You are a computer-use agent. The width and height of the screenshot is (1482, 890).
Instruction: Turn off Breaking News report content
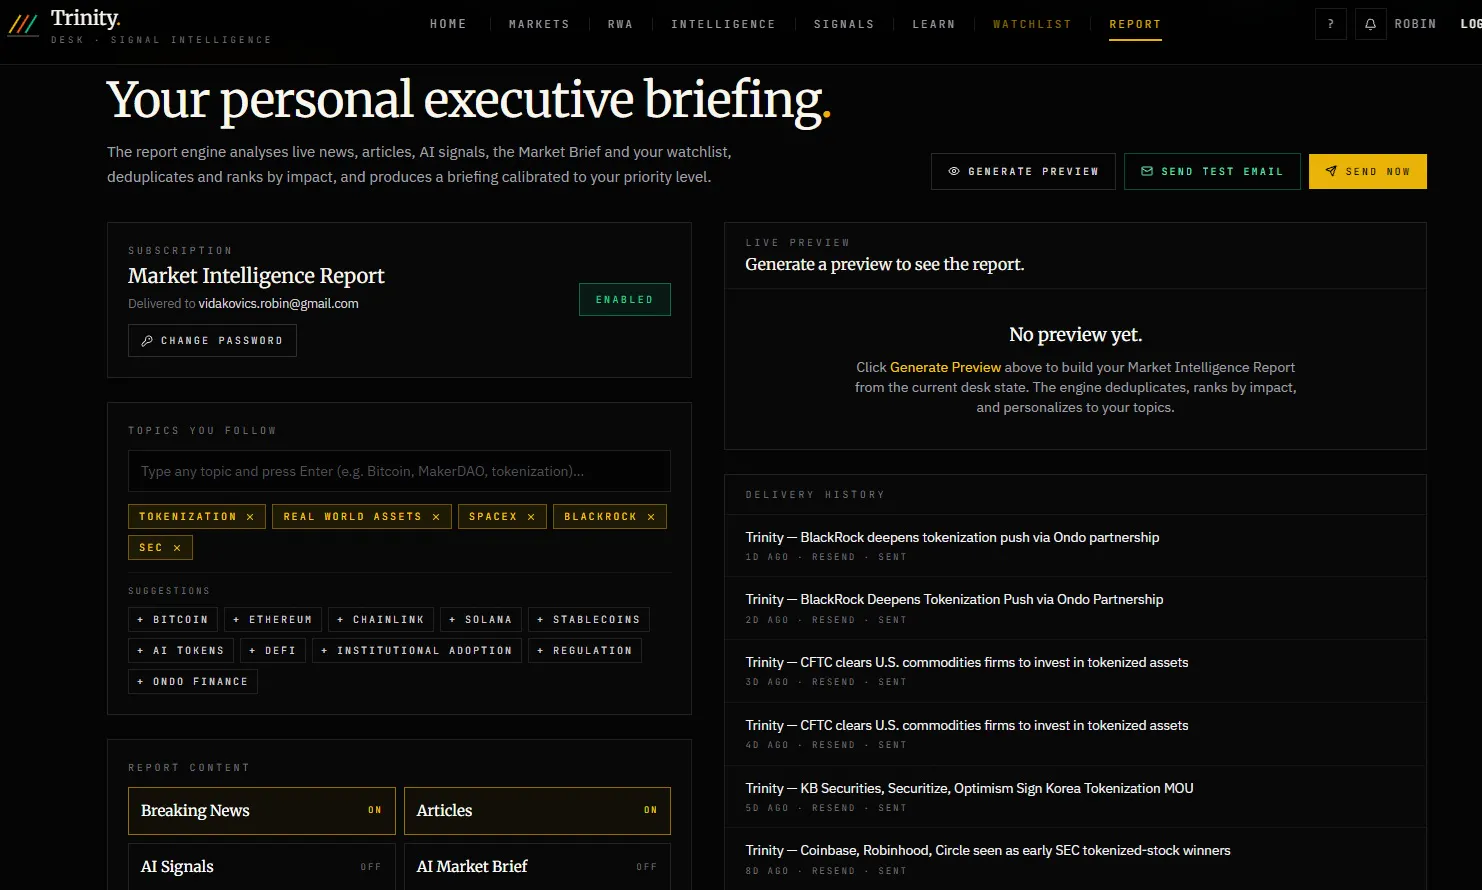[x=262, y=811]
